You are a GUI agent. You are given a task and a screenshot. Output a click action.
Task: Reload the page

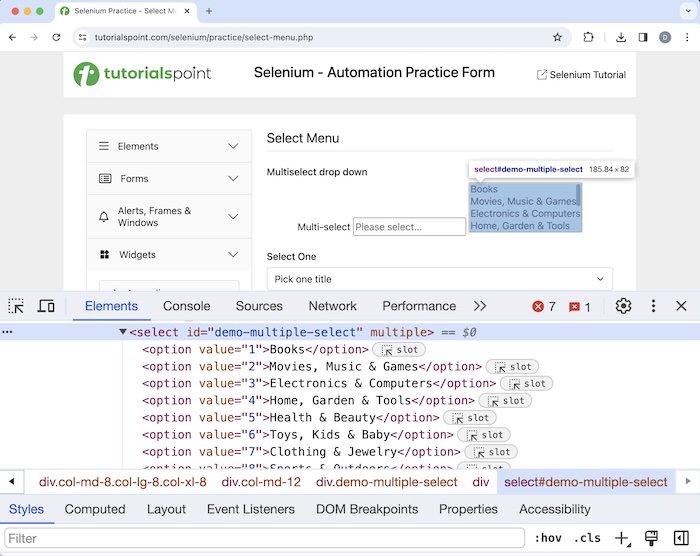click(x=57, y=37)
